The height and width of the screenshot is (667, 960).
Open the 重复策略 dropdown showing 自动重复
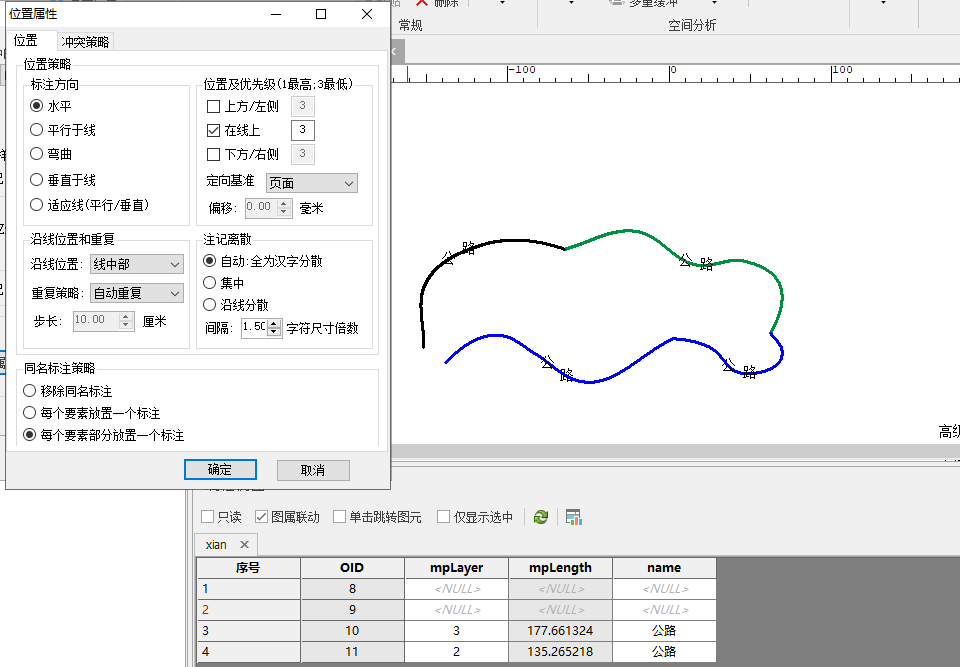coord(136,293)
